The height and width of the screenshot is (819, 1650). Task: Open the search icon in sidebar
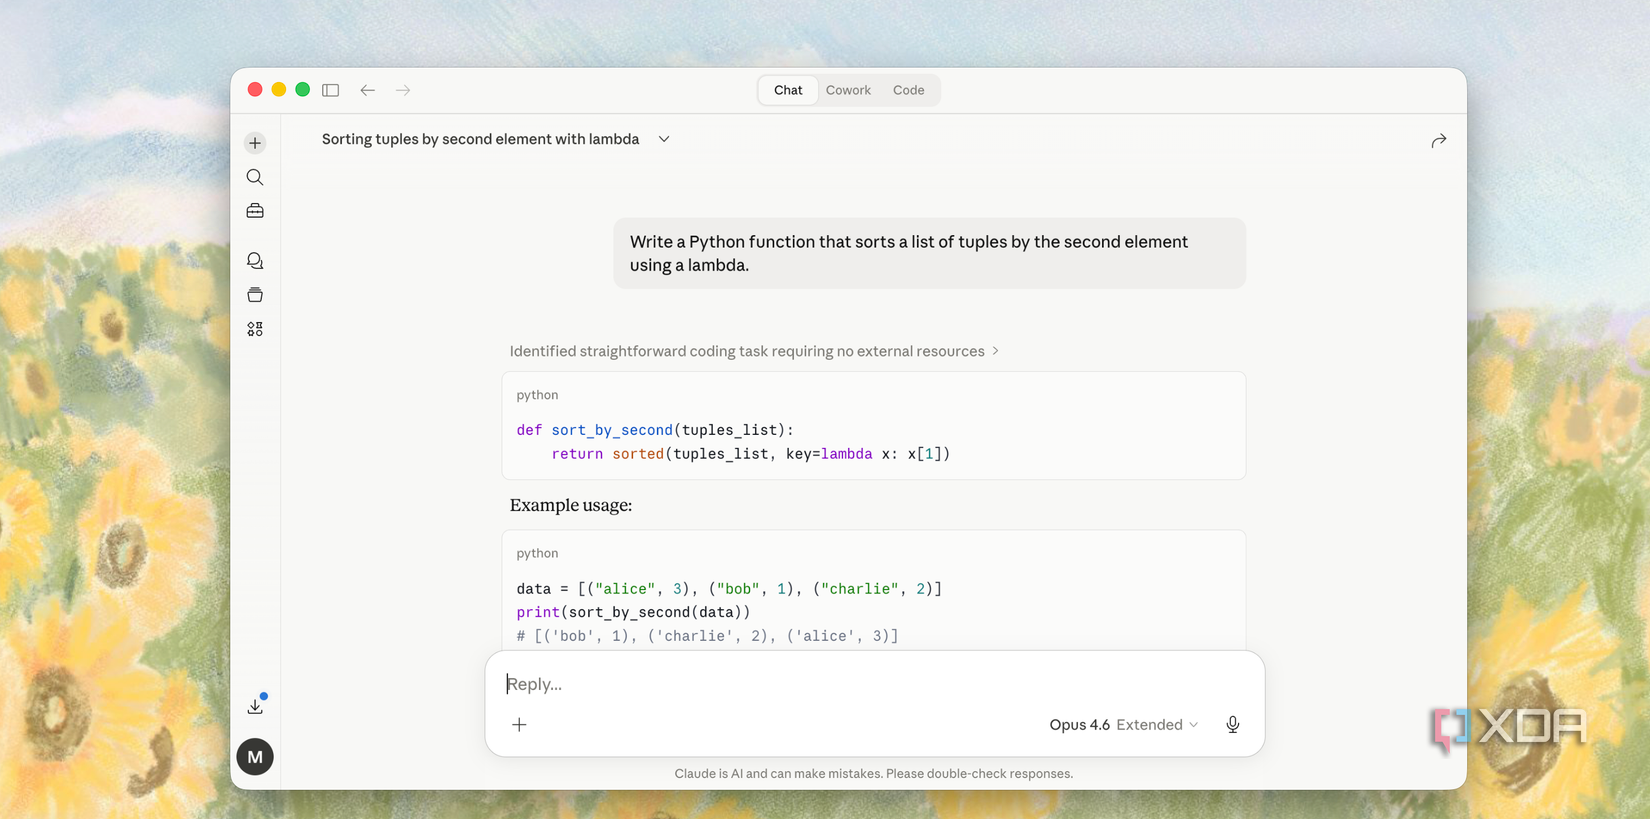coord(255,177)
